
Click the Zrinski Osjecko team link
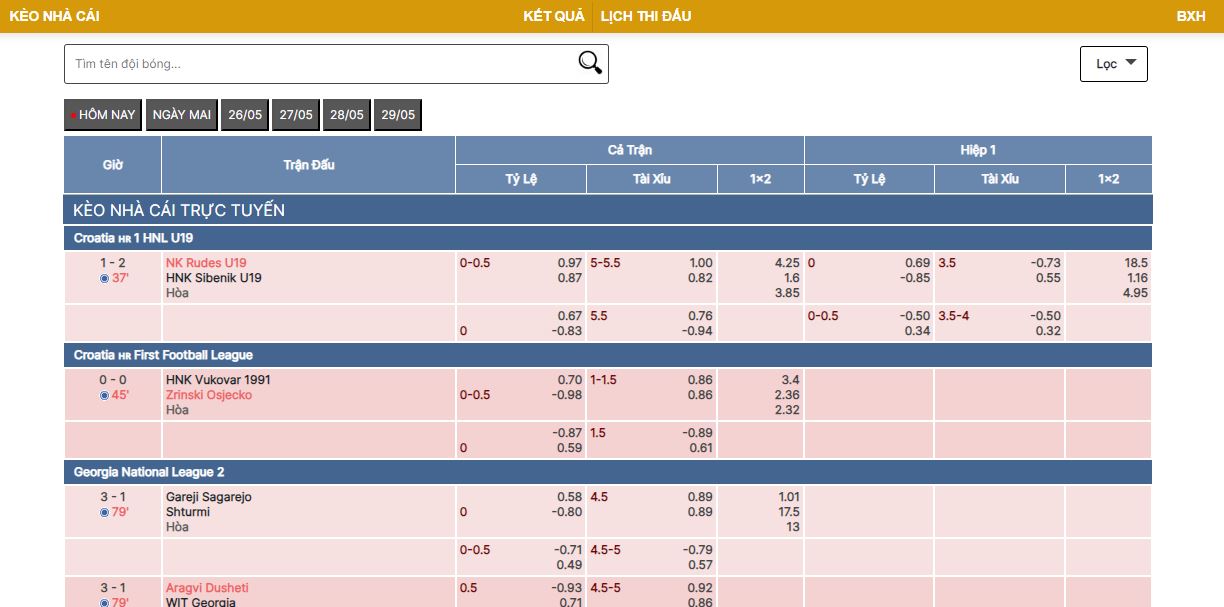[207, 394]
